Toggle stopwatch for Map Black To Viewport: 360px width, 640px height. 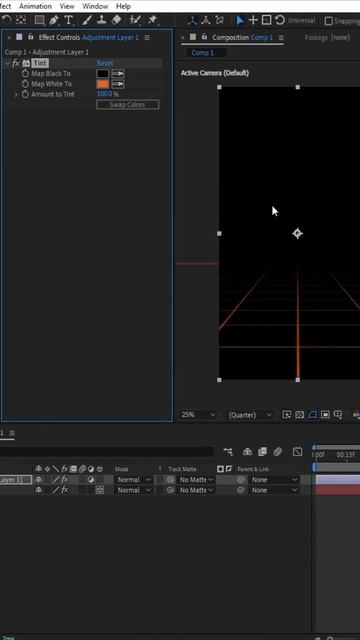point(25,74)
